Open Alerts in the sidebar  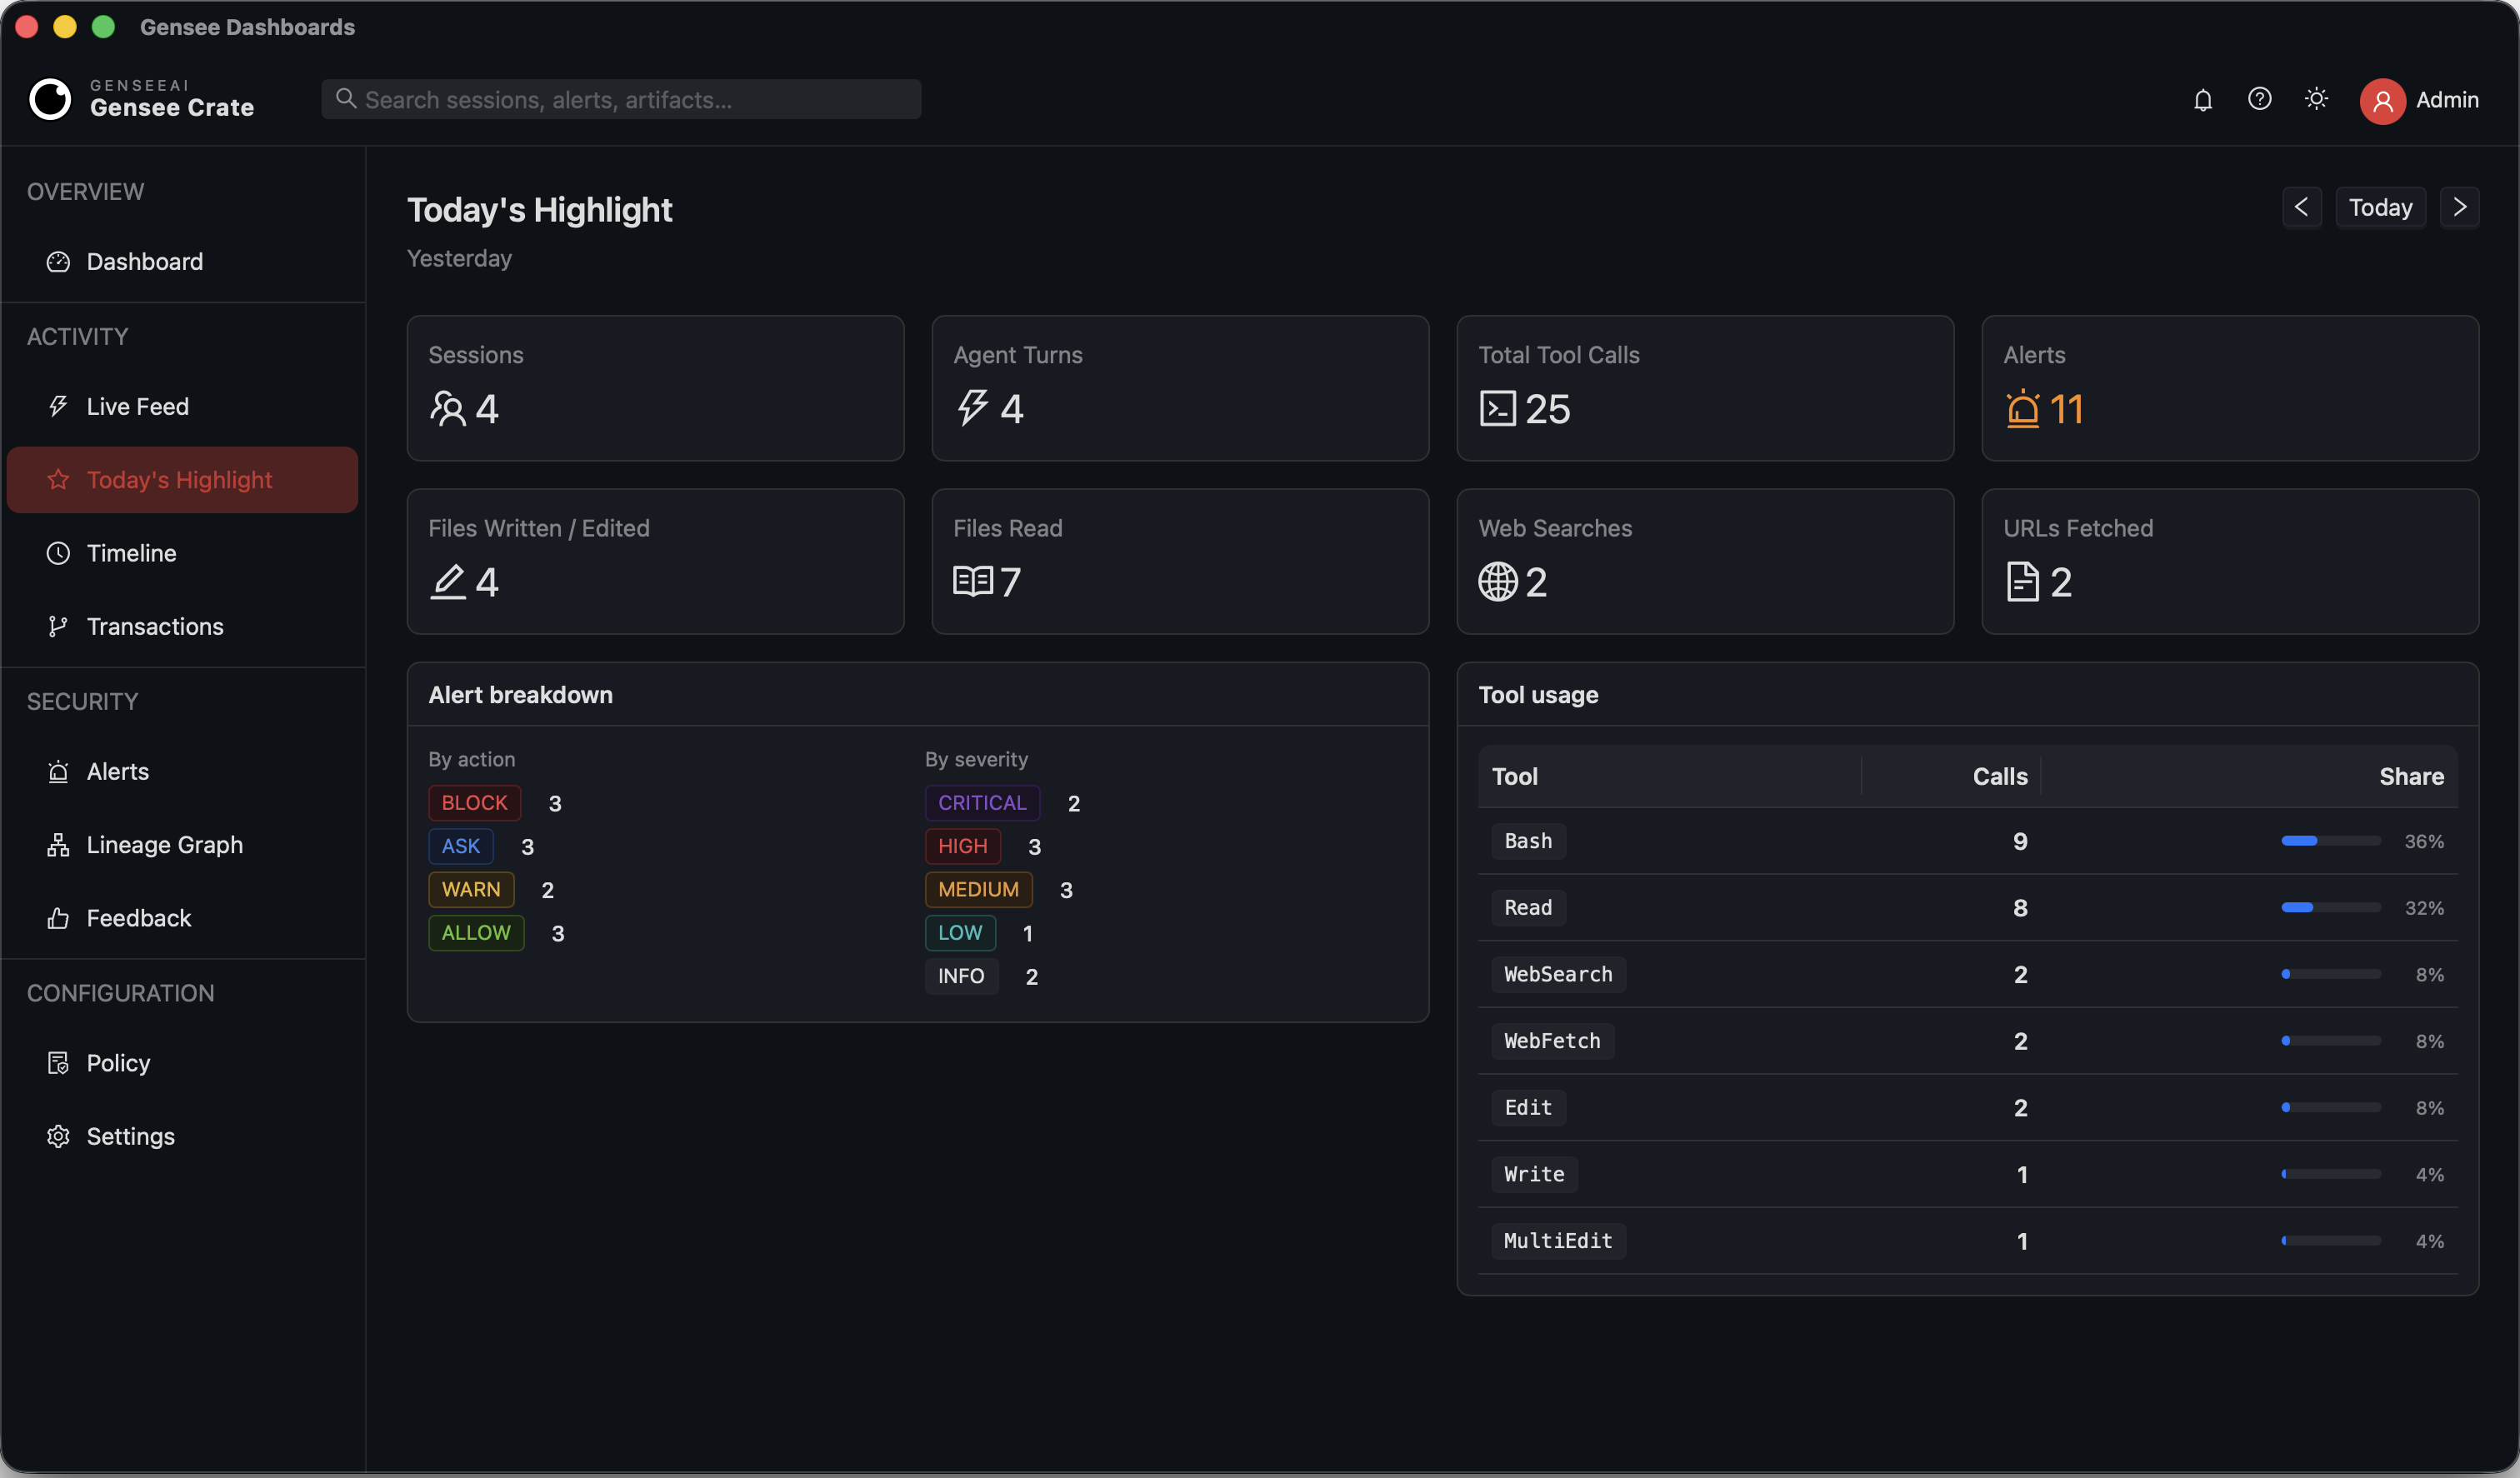click(x=183, y=771)
